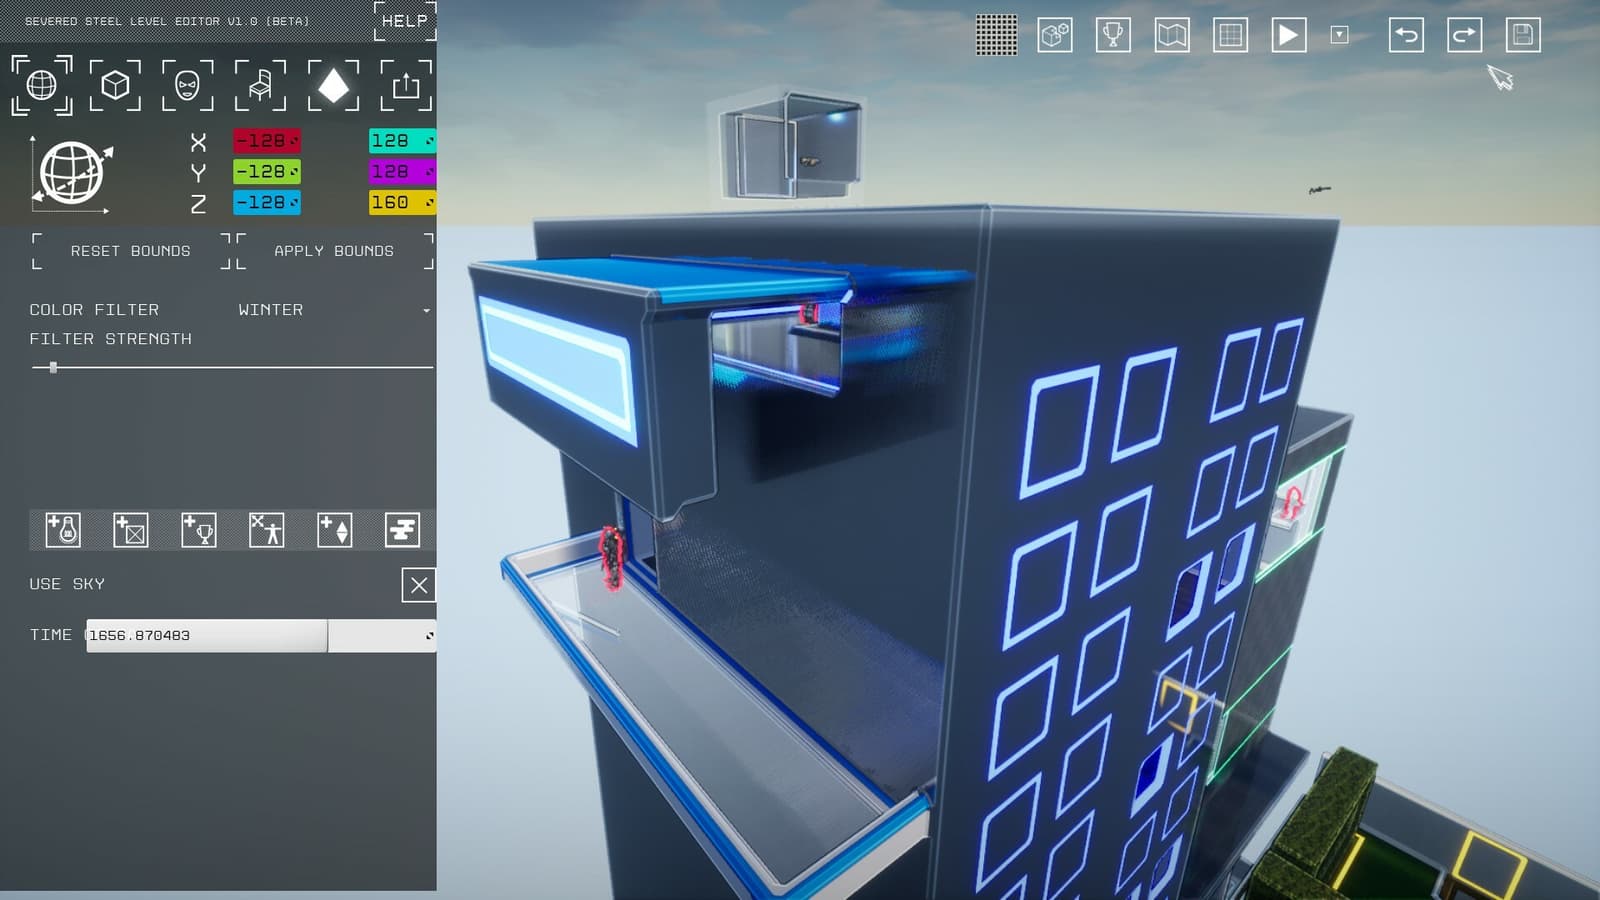Click the play level button
Screen dimensions: 1600x900
click(x=1289, y=35)
